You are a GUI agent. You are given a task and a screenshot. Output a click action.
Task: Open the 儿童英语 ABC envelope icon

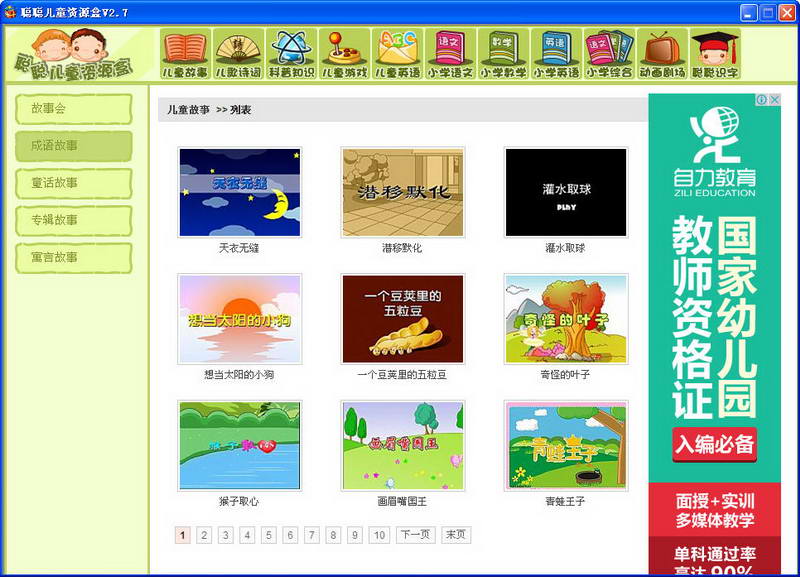pos(397,54)
